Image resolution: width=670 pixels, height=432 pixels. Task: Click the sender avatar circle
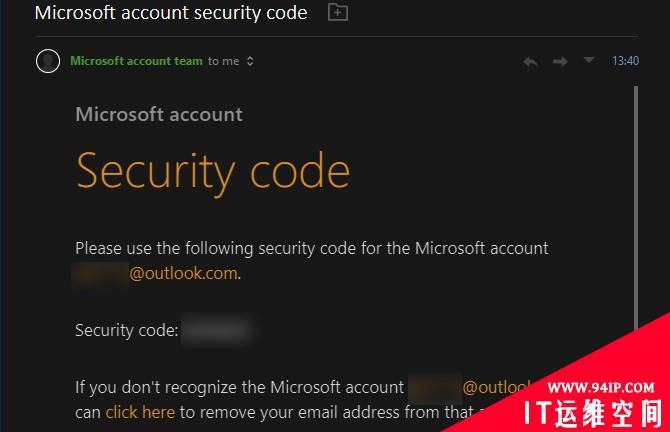point(48,61)
